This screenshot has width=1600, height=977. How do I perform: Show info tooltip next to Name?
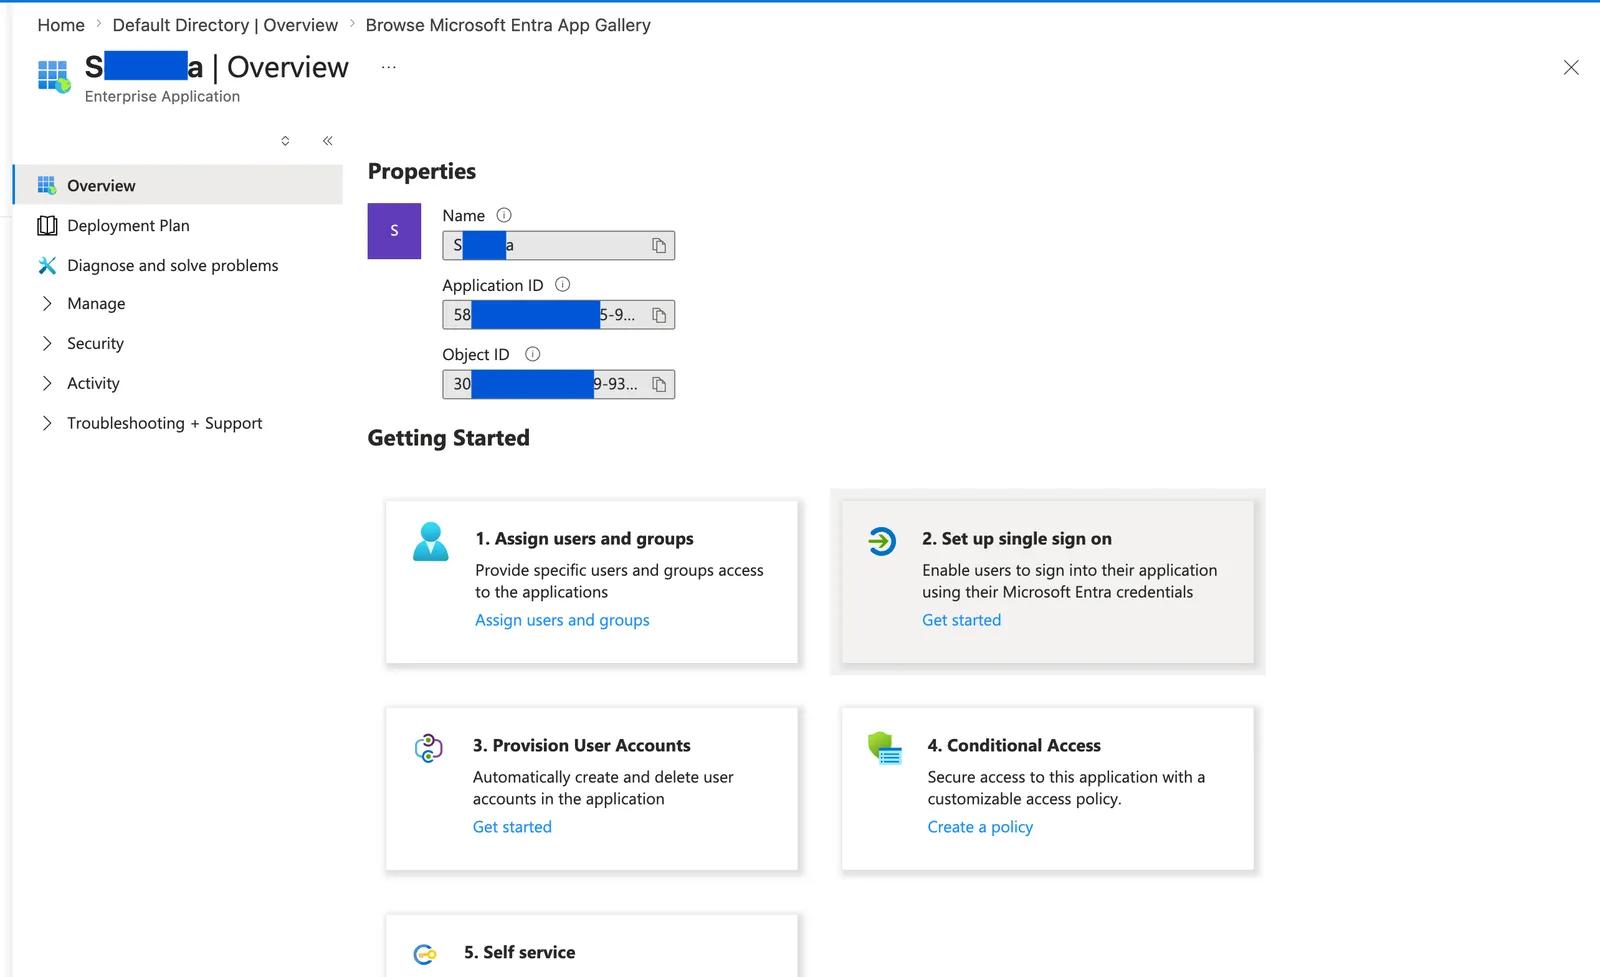(x=504, y=215)
